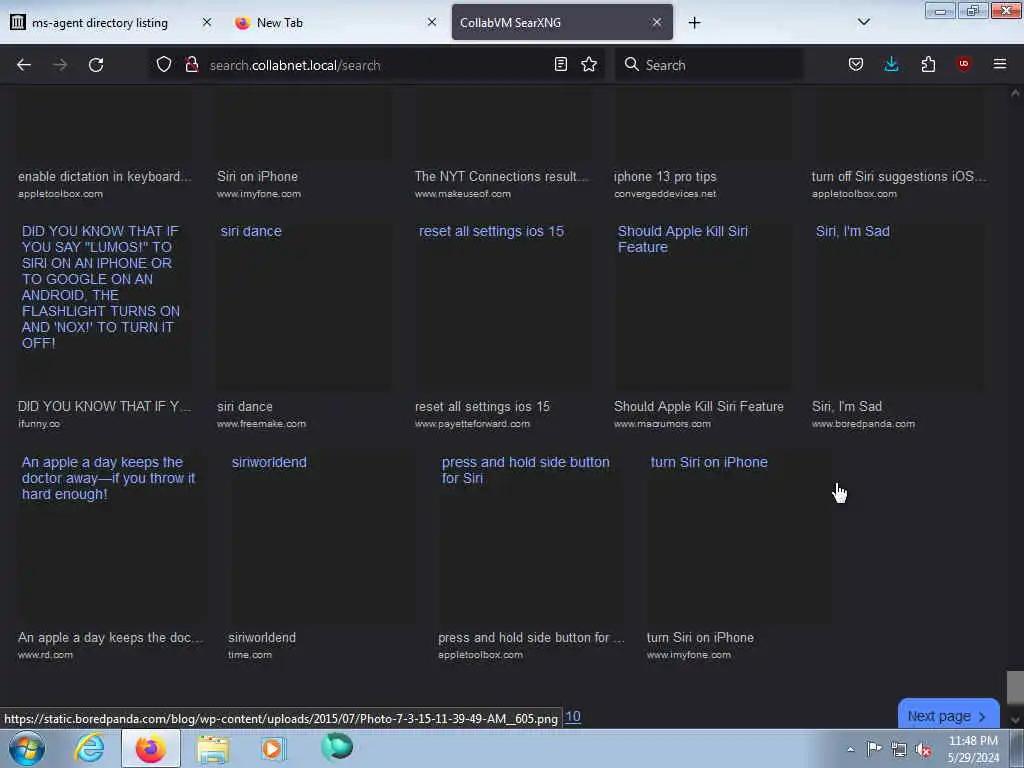Open the Windows Start menu
The height and width of the screenshot is (768, 1024).
coord(27,748)
